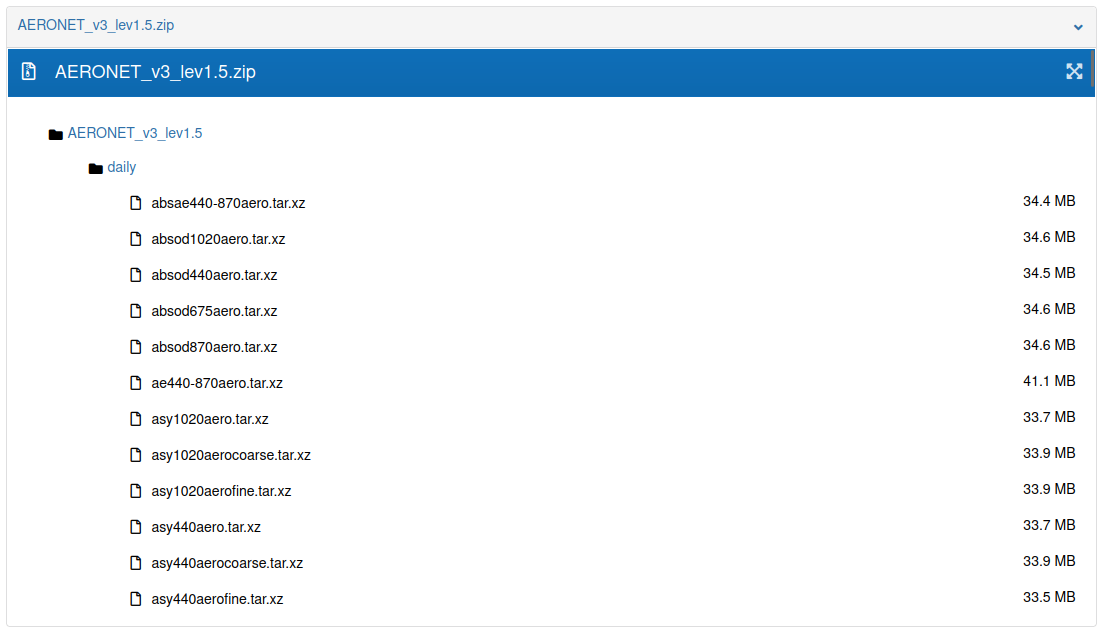Click file icon beside absod675aero.tar.xz
The image size is (1102, 633).
[136, 311]
